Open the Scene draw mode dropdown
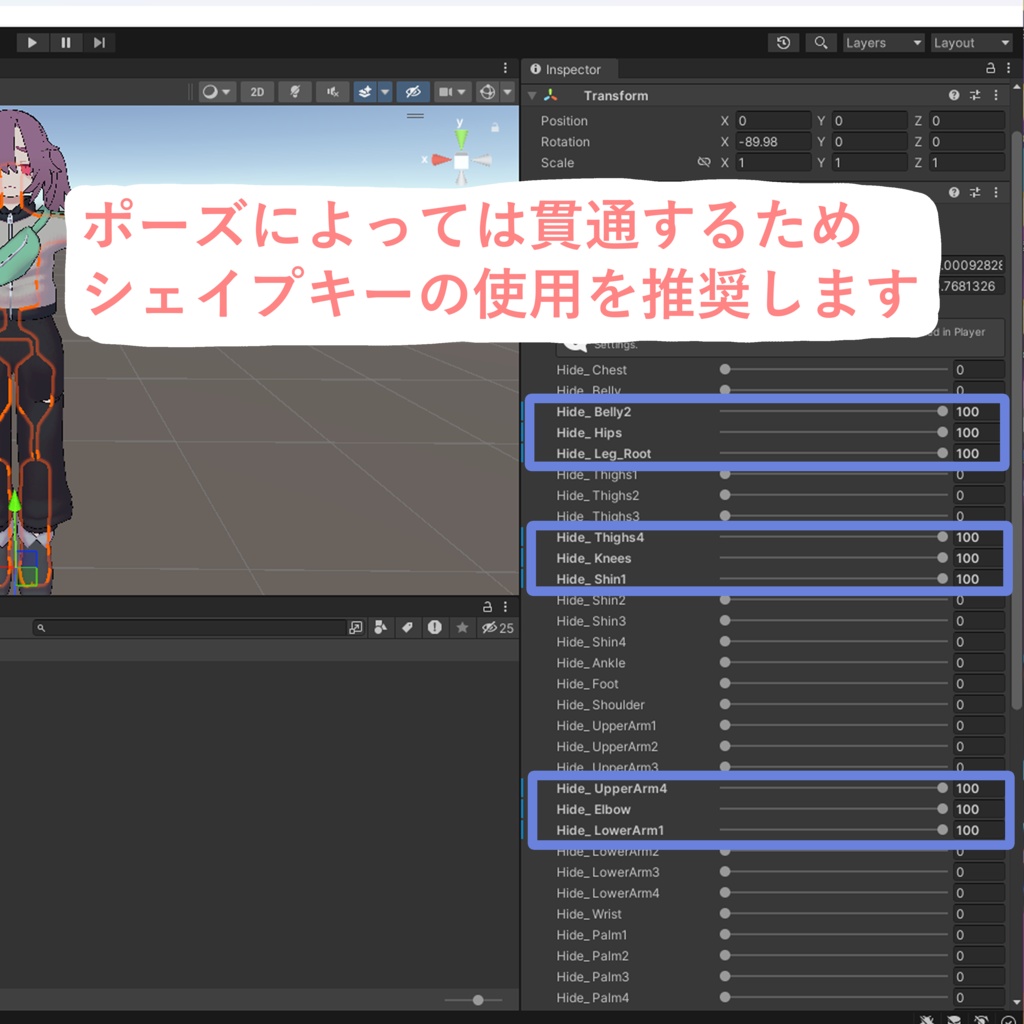This screenshot has height=1024, width=1024. click(217, 92)
